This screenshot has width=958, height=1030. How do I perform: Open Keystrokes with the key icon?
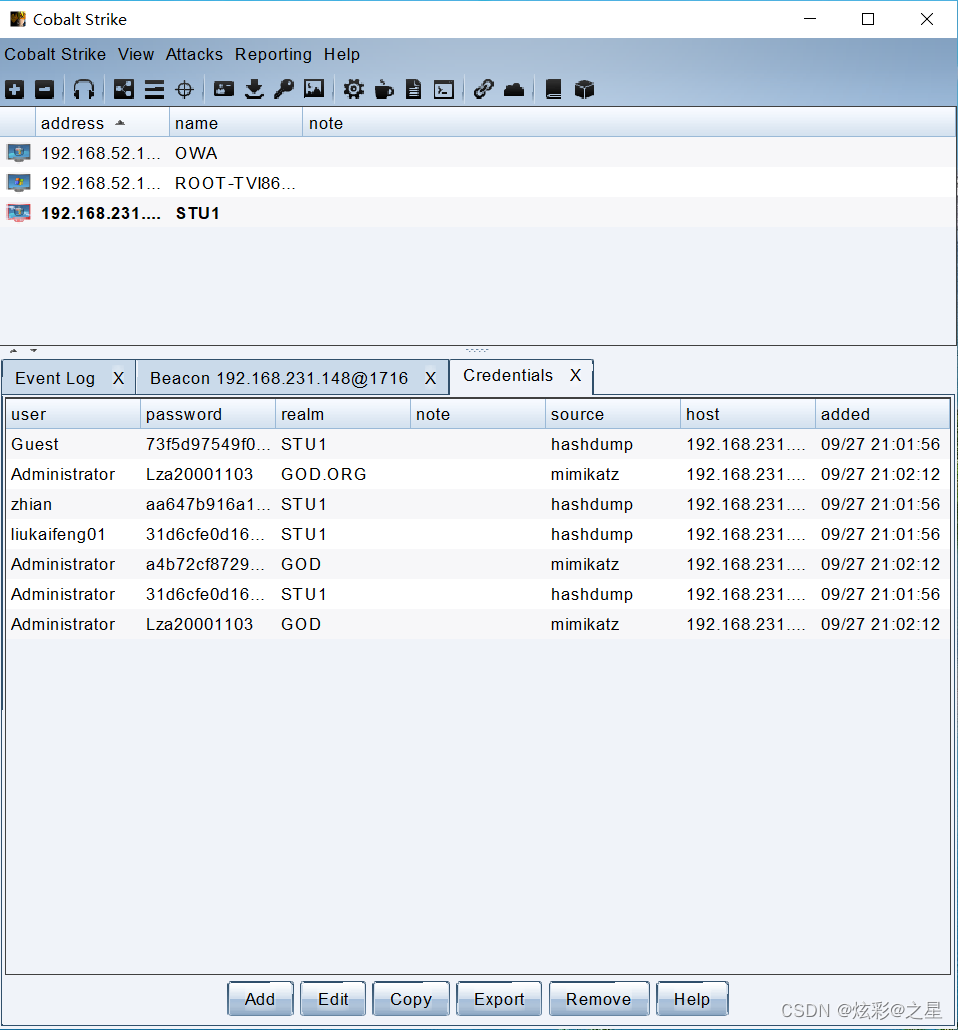pos(284,89)
